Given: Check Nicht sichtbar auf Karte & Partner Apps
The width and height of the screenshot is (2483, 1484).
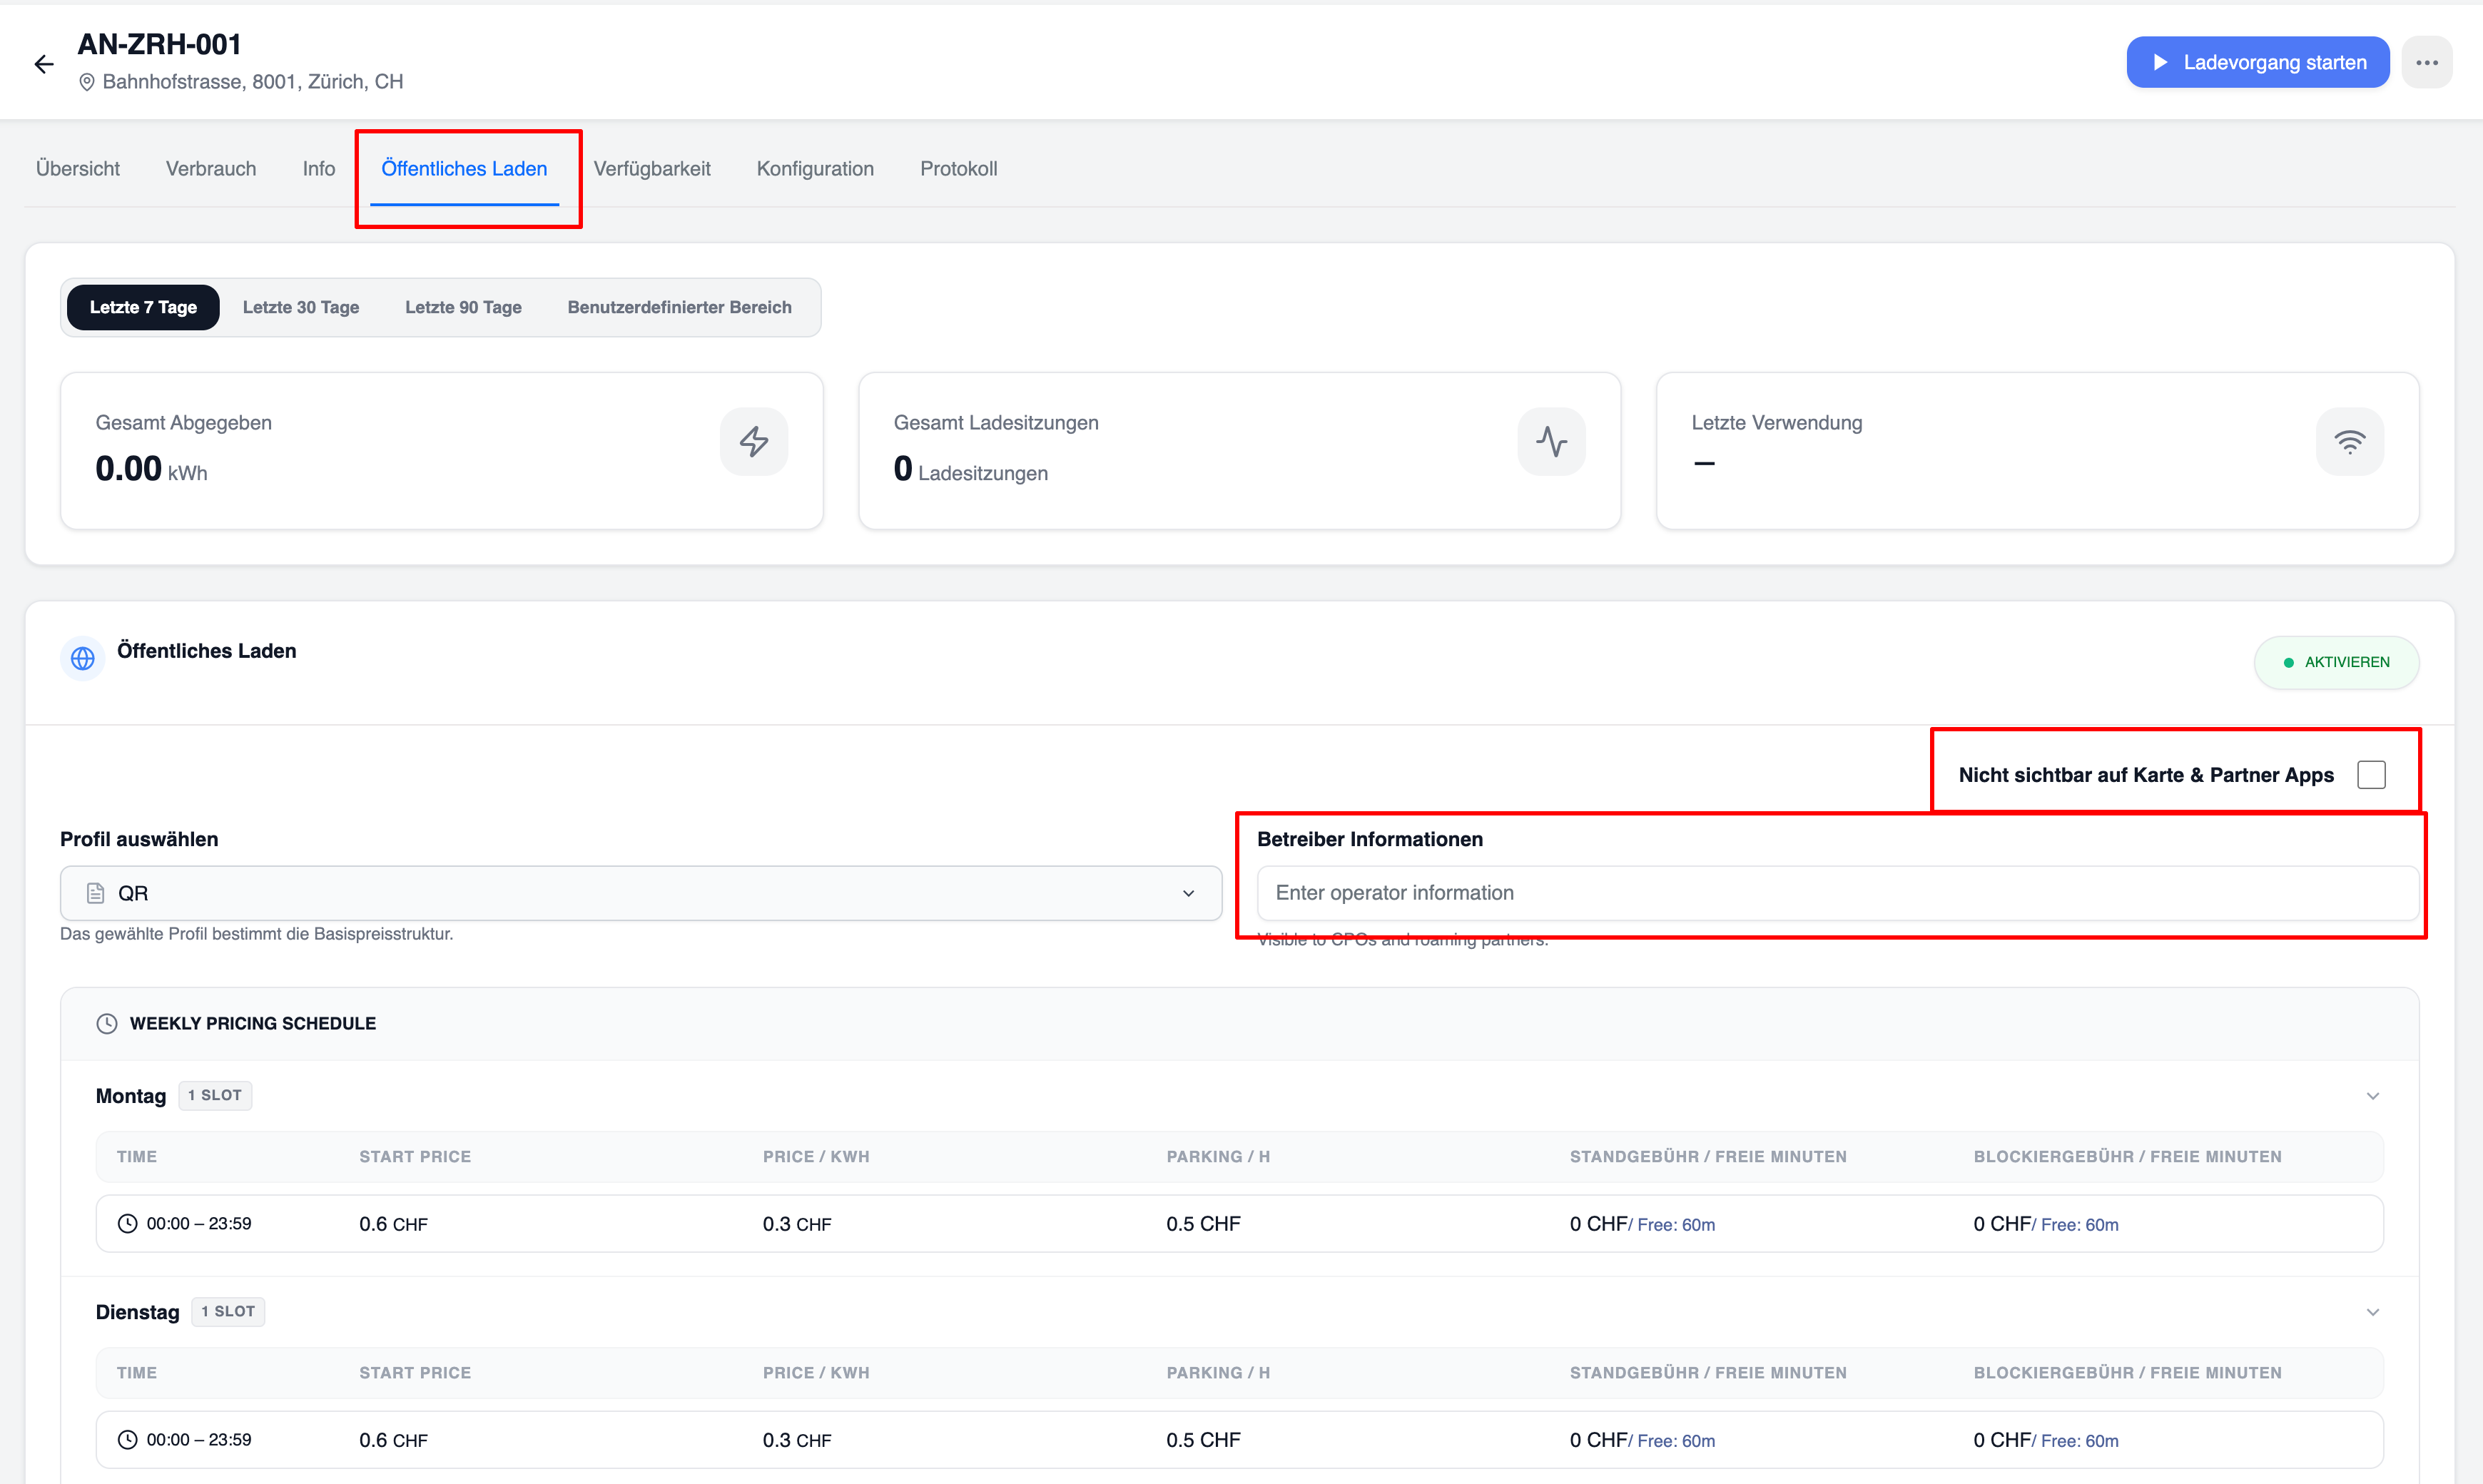Looking at the screenshot, I should pyautogui.click(x=2371, y=775).
